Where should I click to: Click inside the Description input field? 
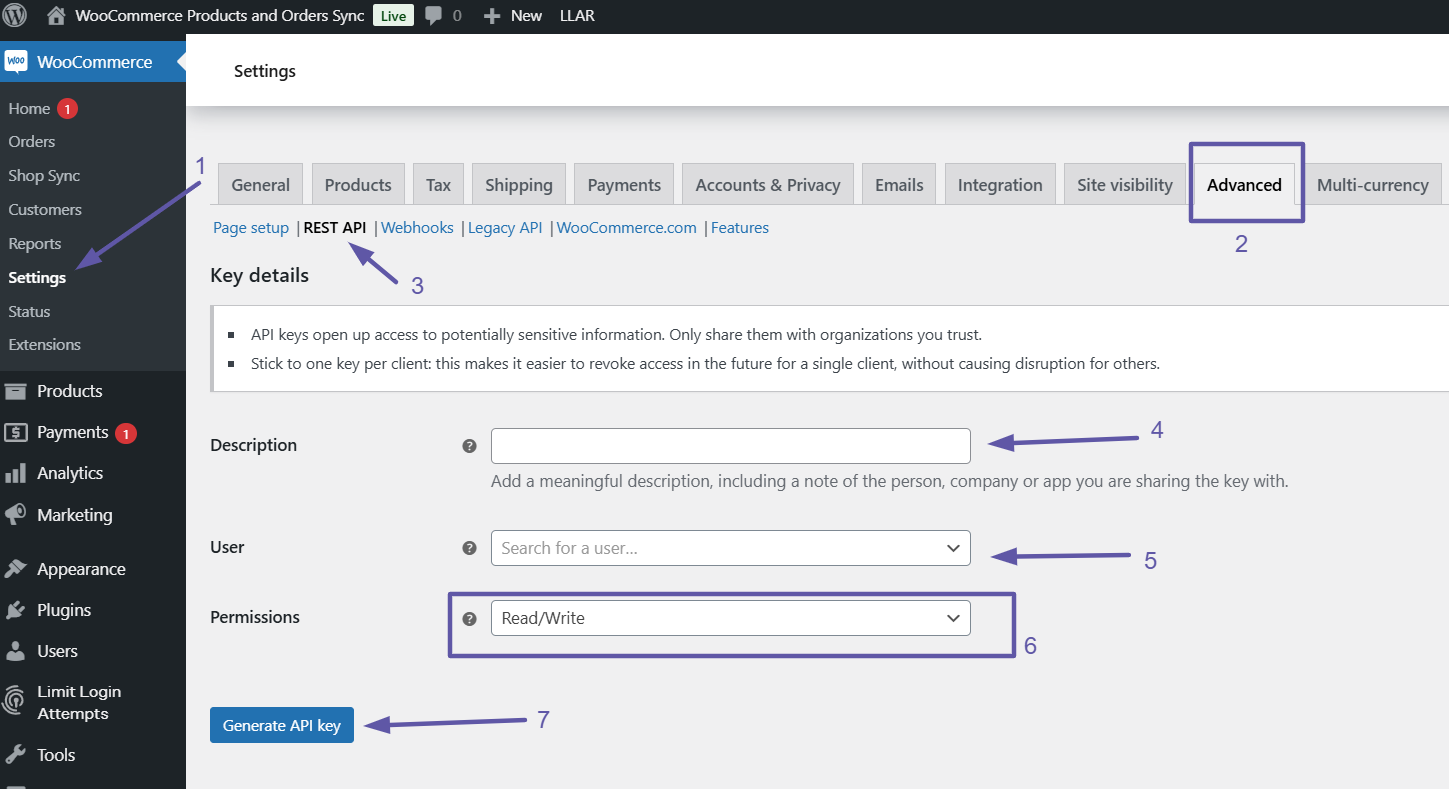tap(730, 446)
